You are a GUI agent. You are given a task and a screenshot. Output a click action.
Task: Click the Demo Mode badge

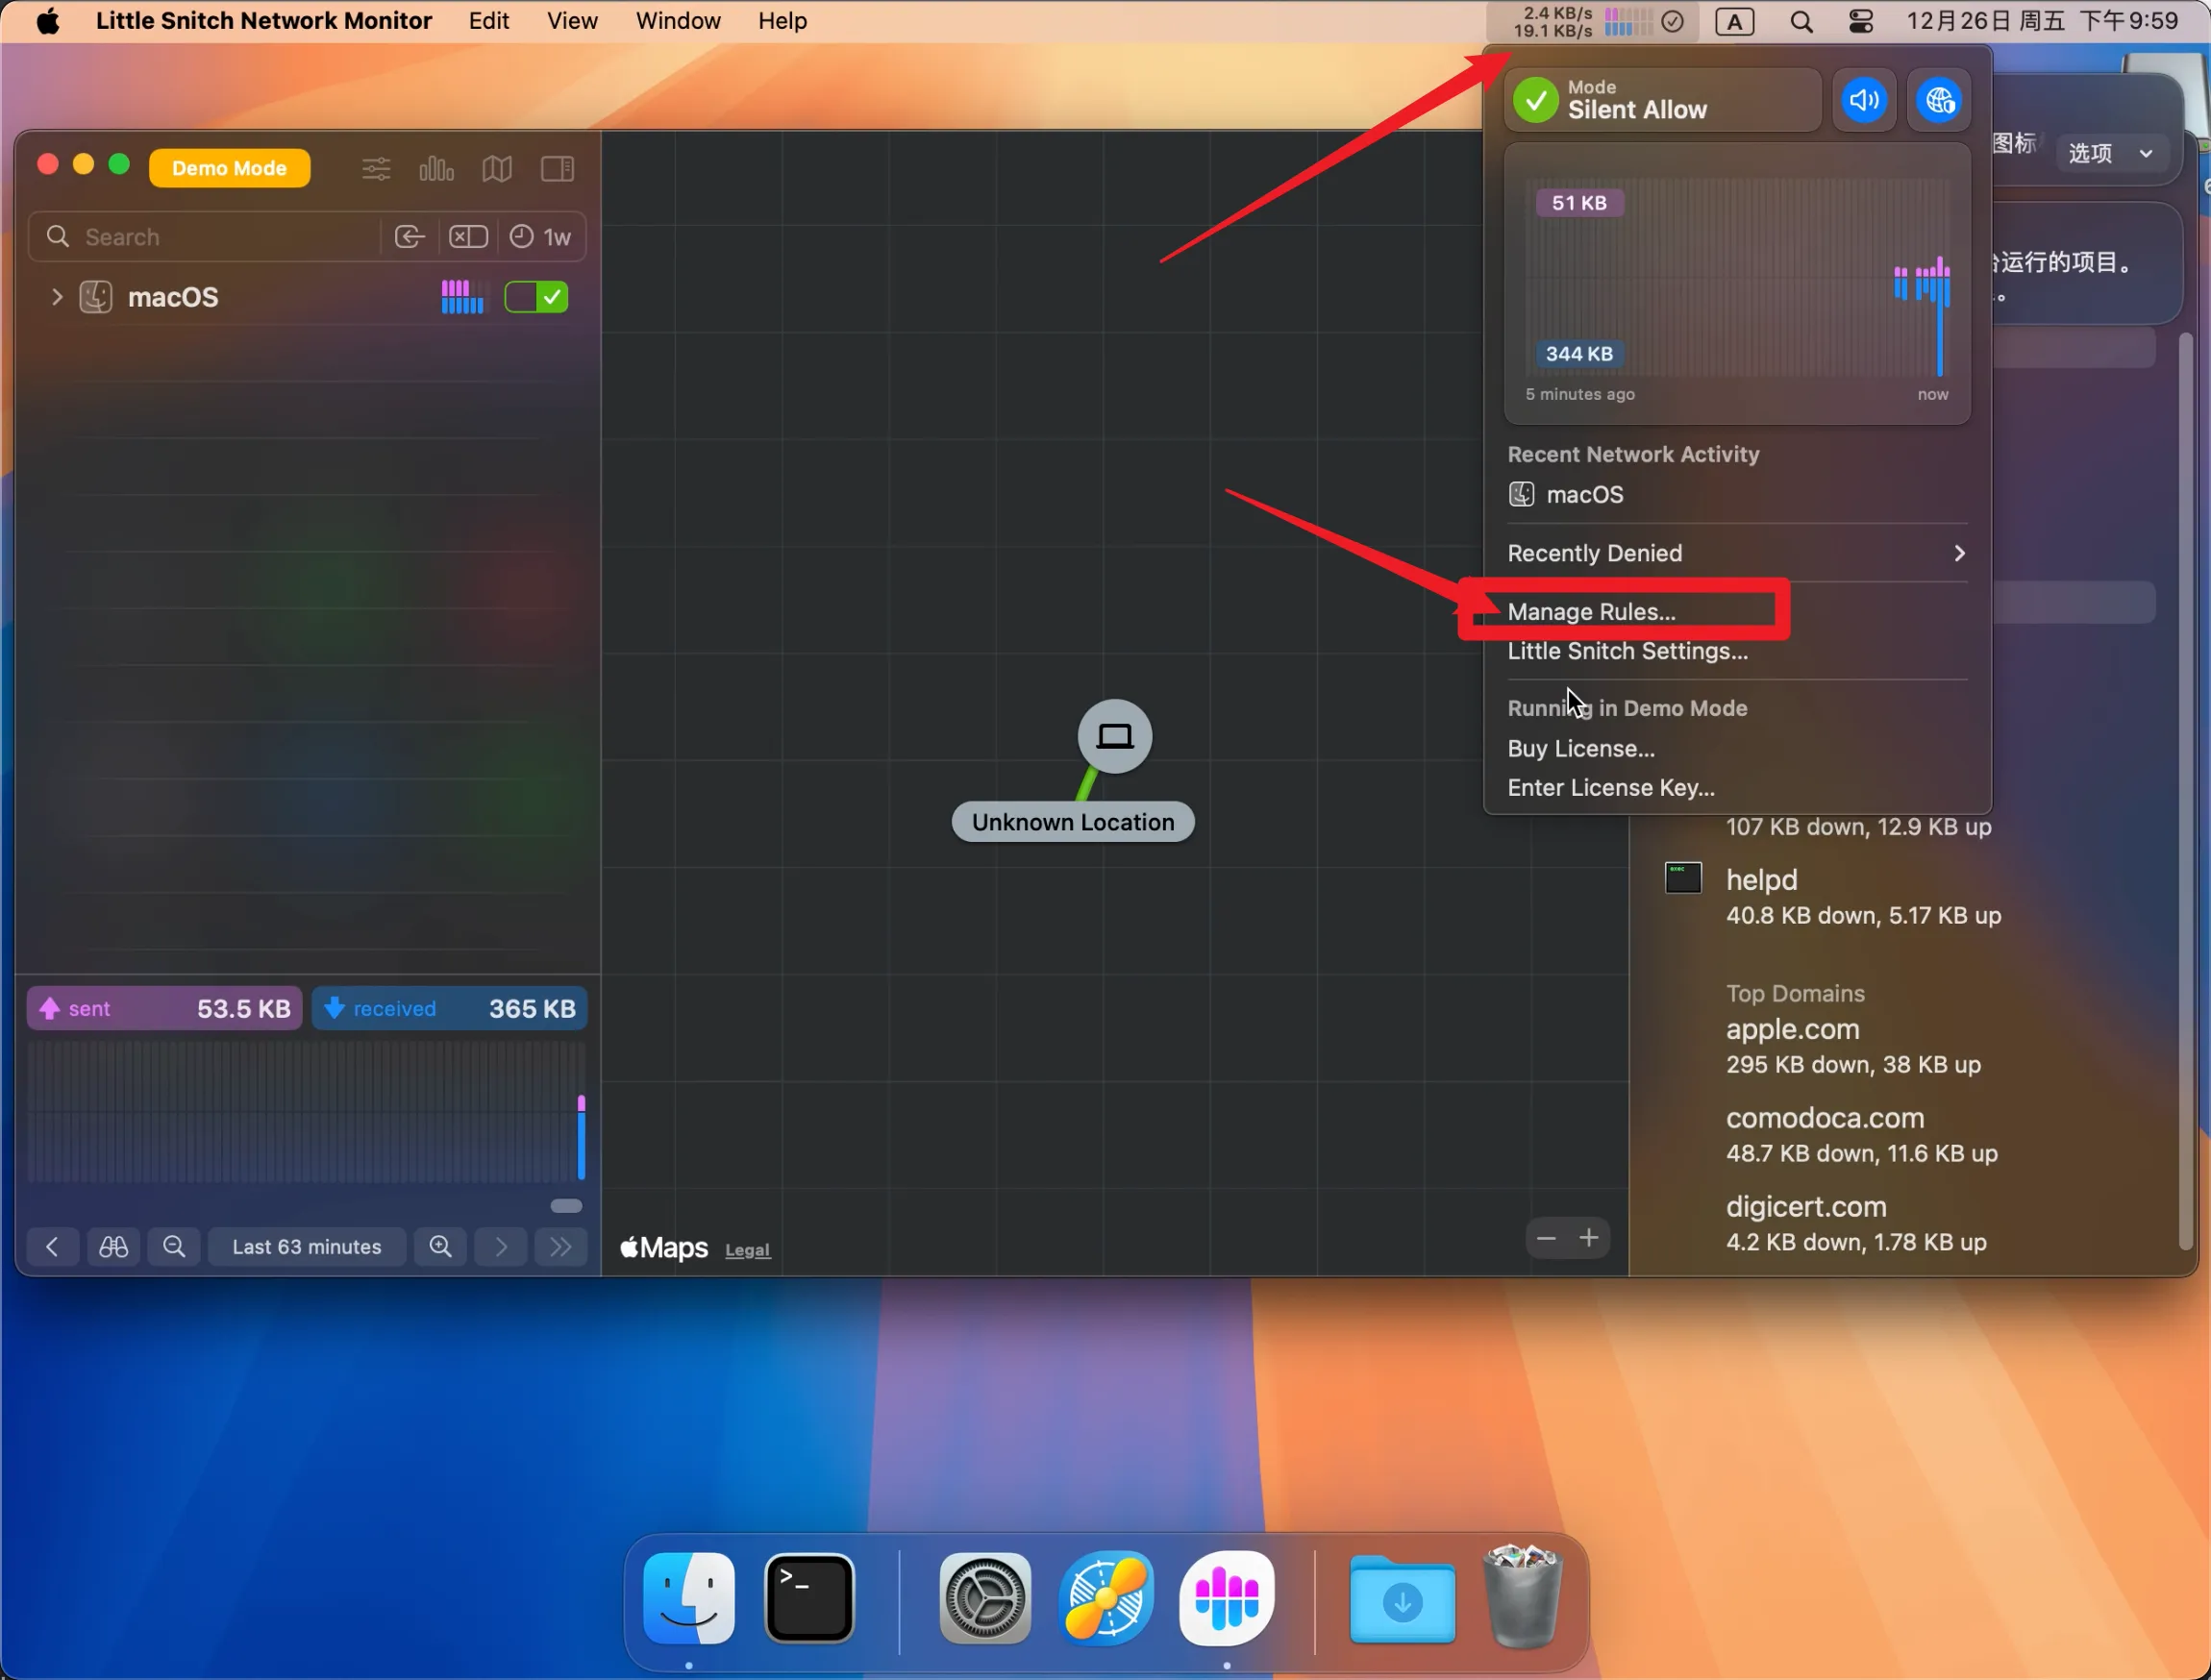pyautogui.click(x=229, y=168)
